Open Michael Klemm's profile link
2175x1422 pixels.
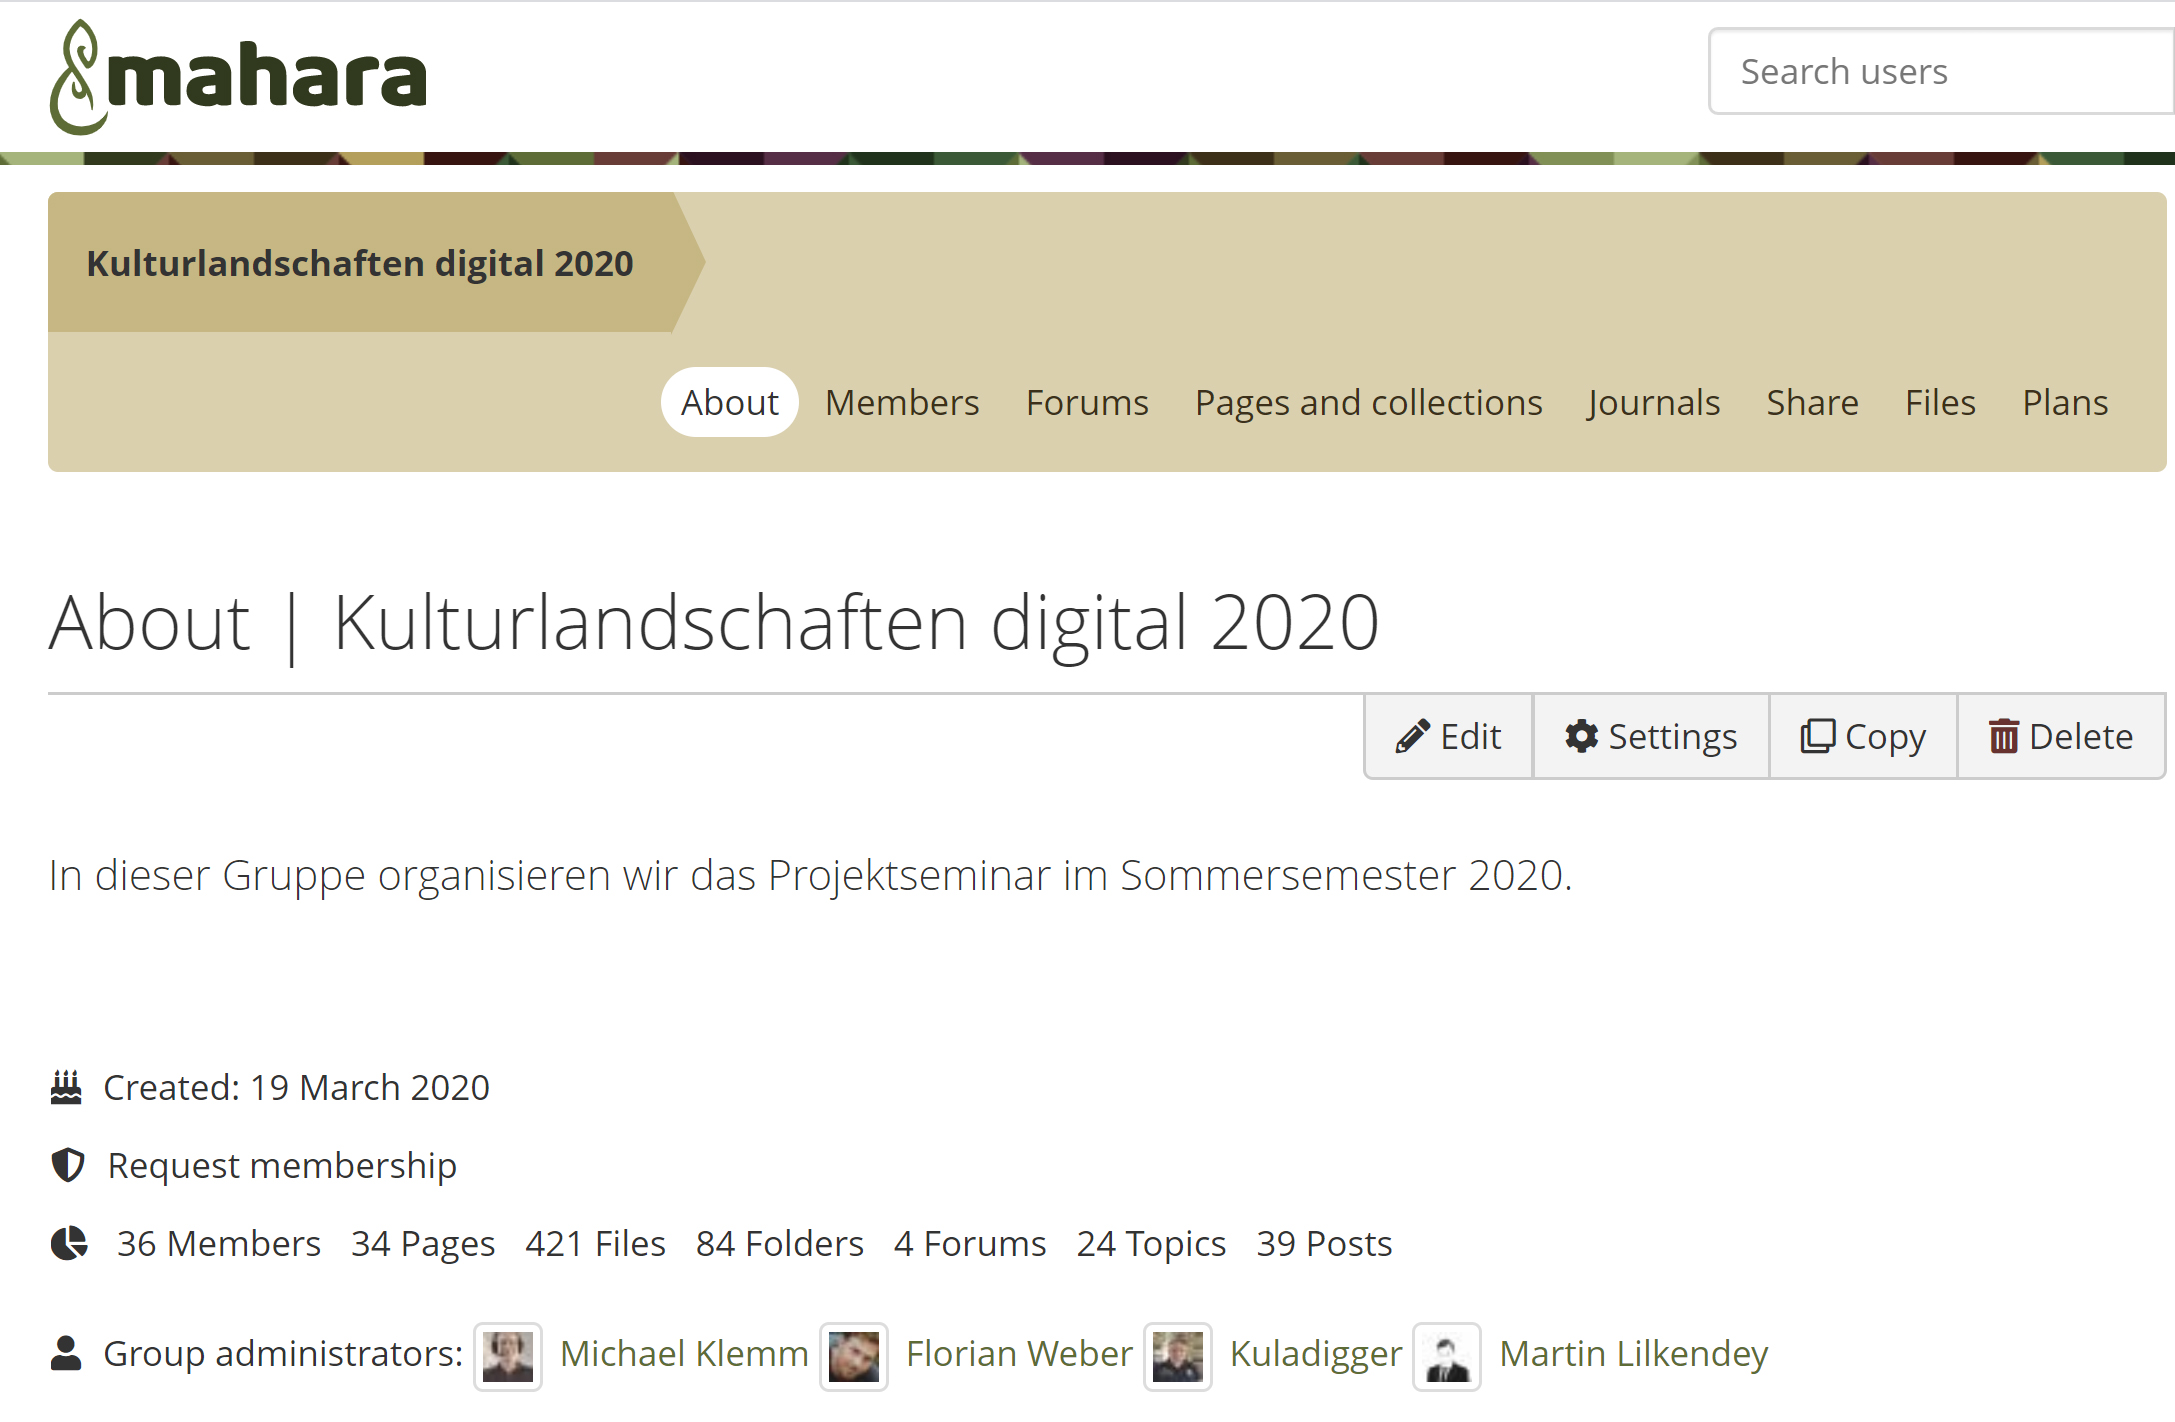[x=684, y=1354]
